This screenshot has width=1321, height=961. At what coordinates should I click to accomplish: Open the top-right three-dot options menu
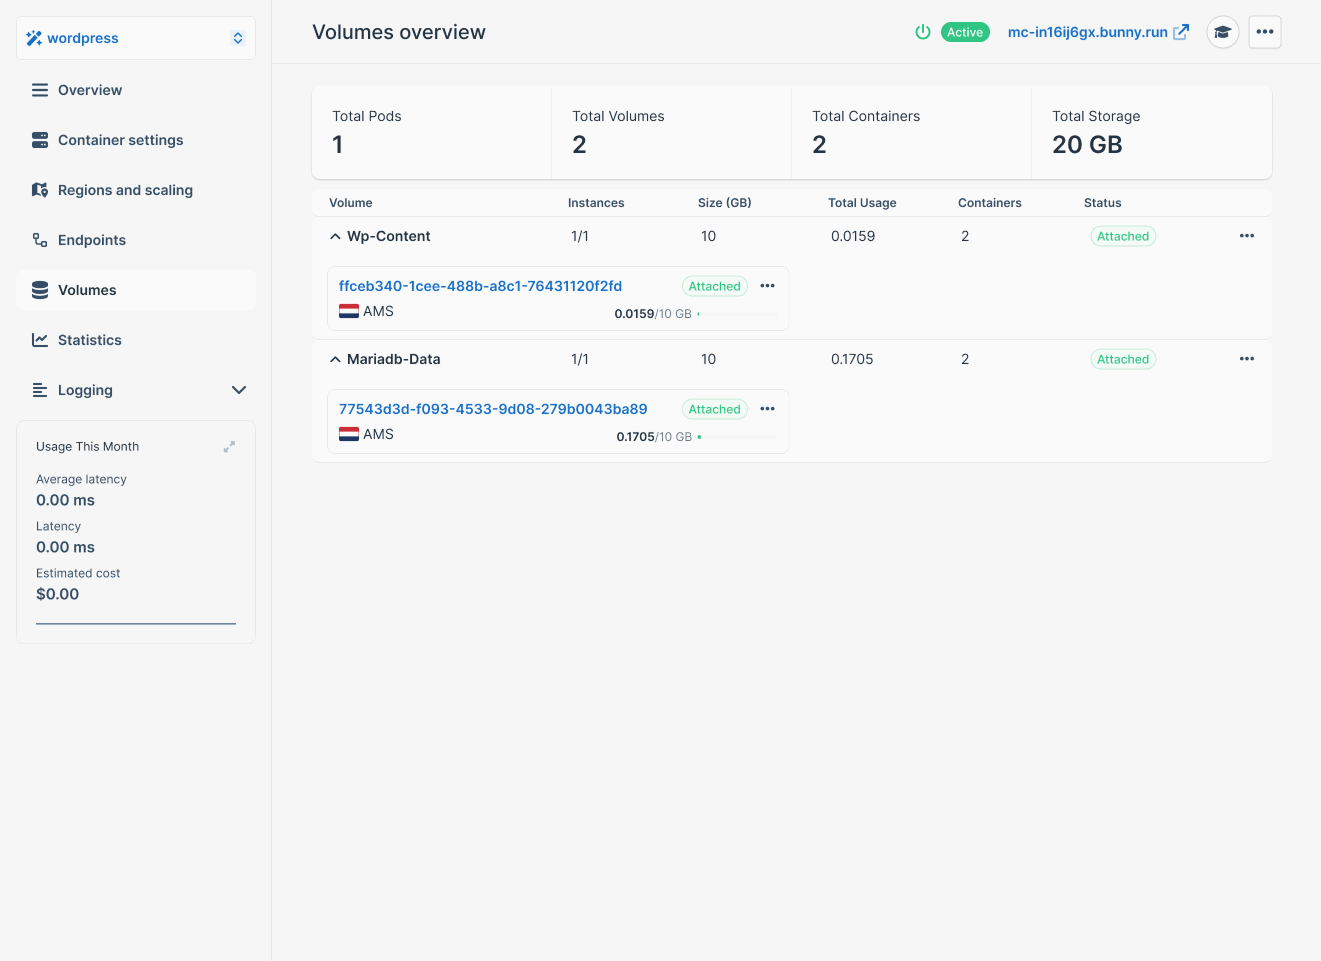[1264, 32]
